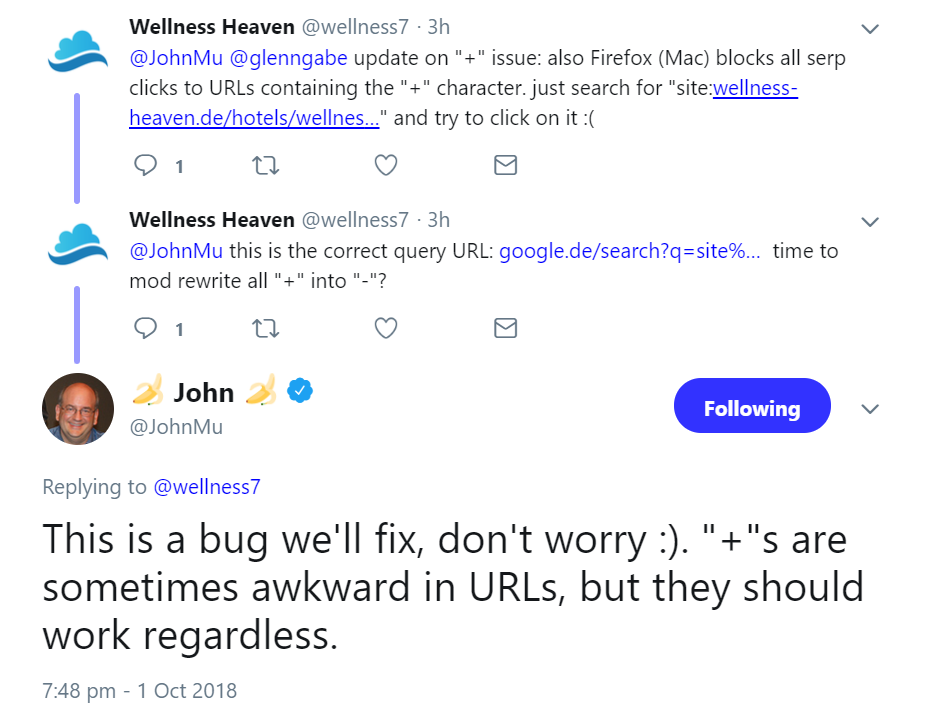Open @wellness7 in Replying to line
The height and width of the screenshot is (716, 931).
206,487
